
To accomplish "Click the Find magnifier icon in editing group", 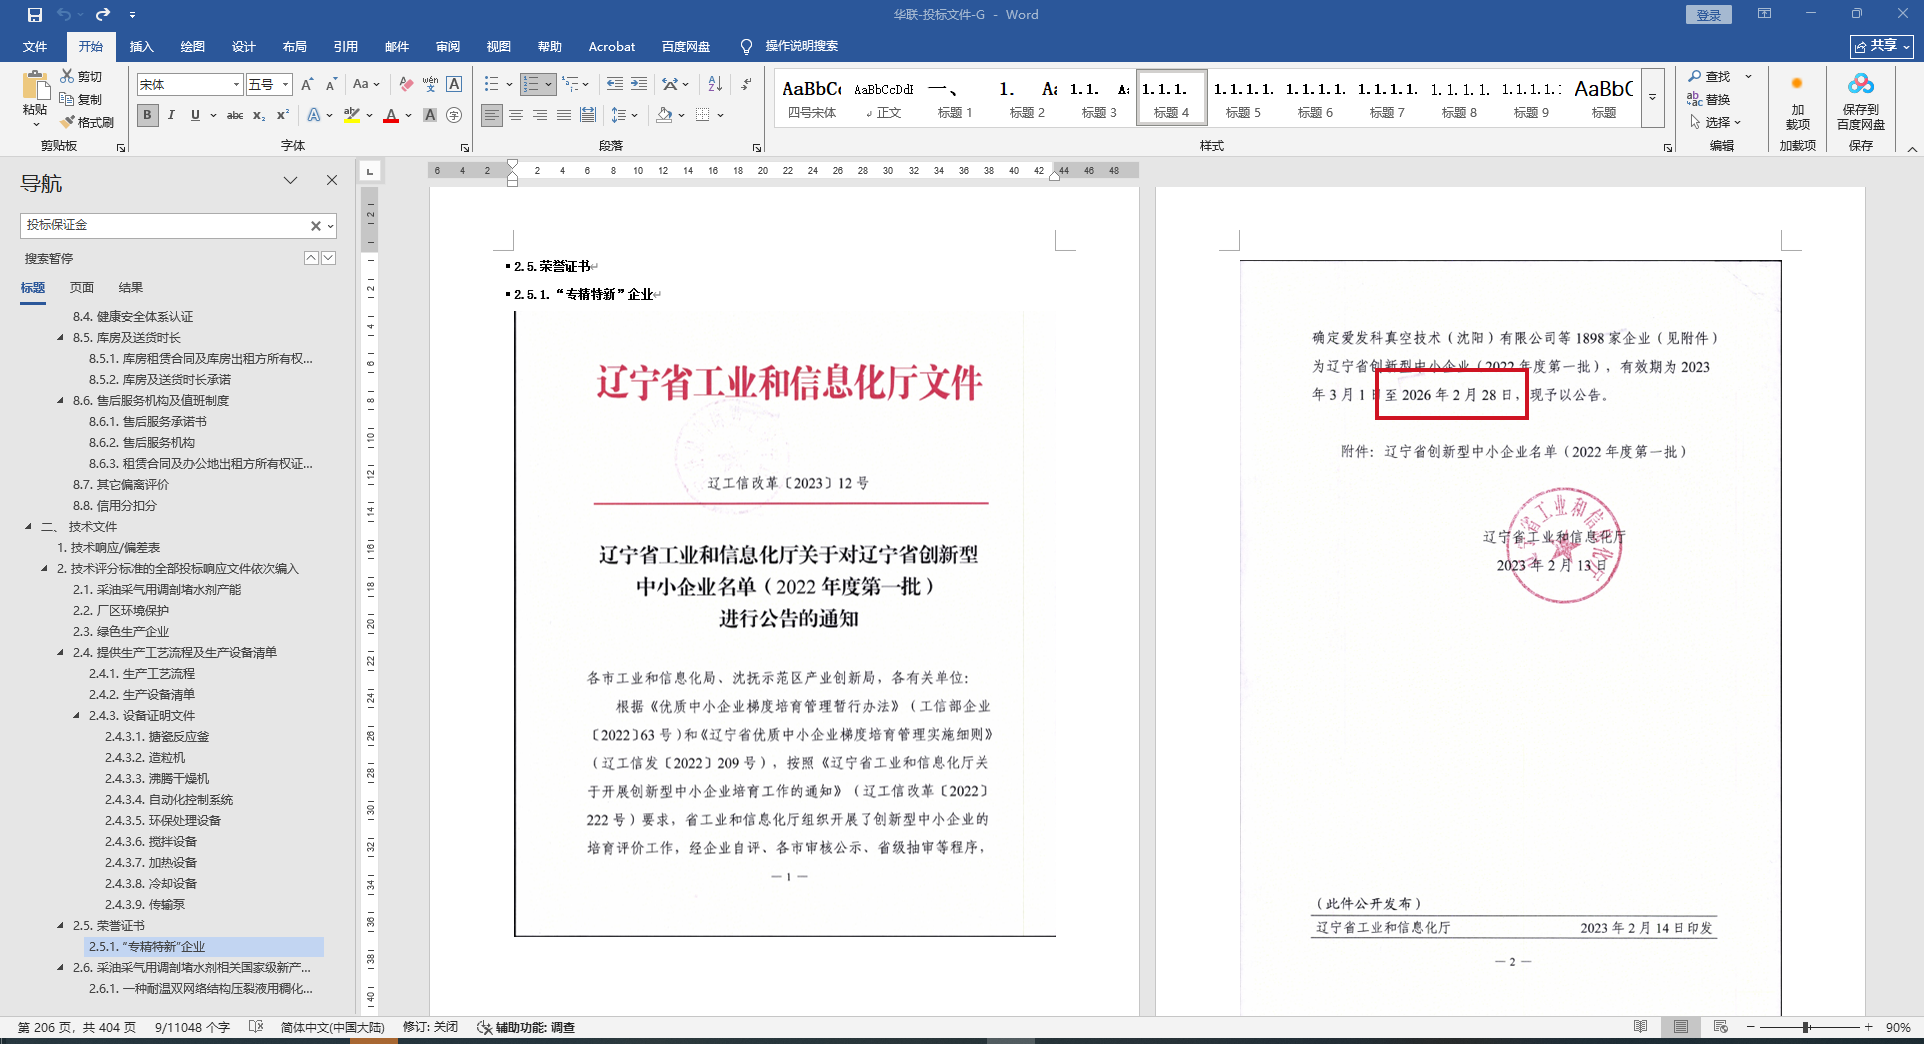I will (1695, 77).
